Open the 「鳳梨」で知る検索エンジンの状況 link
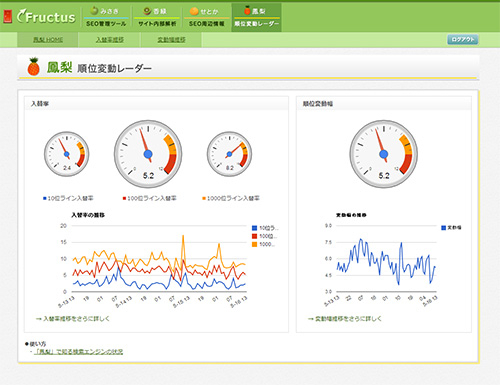500x385 pixels. point(79,352)
